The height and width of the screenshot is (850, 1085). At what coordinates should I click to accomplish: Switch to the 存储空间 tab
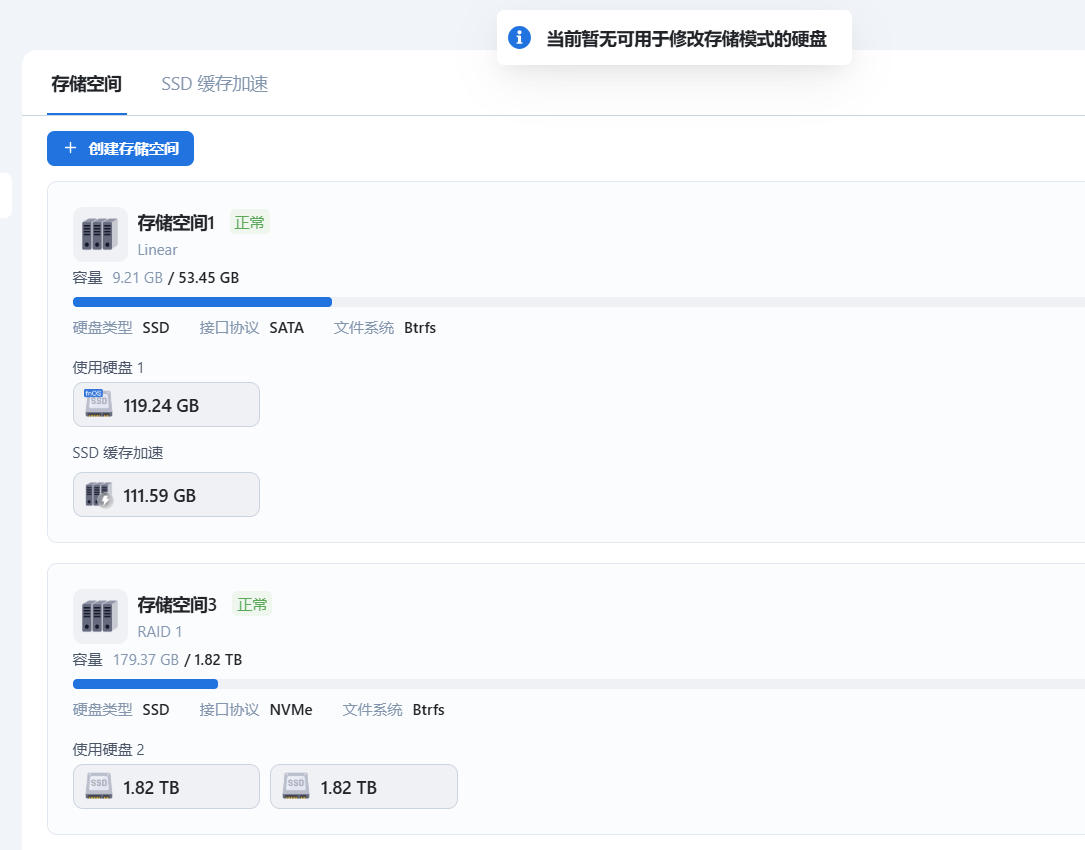[x=86, y=84]
